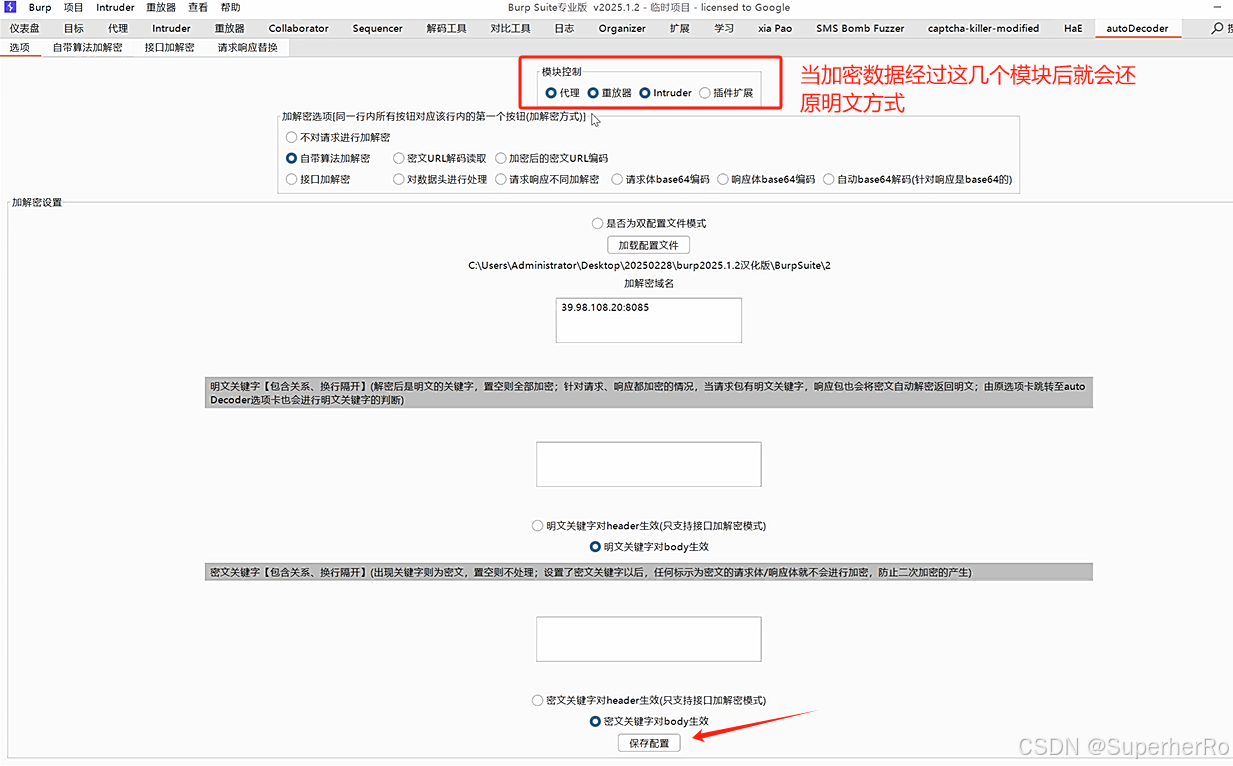This screenshot has width=1233, height=766.
Task: Switch to the 重放器 tool tab
Action: tap(230, 28)
